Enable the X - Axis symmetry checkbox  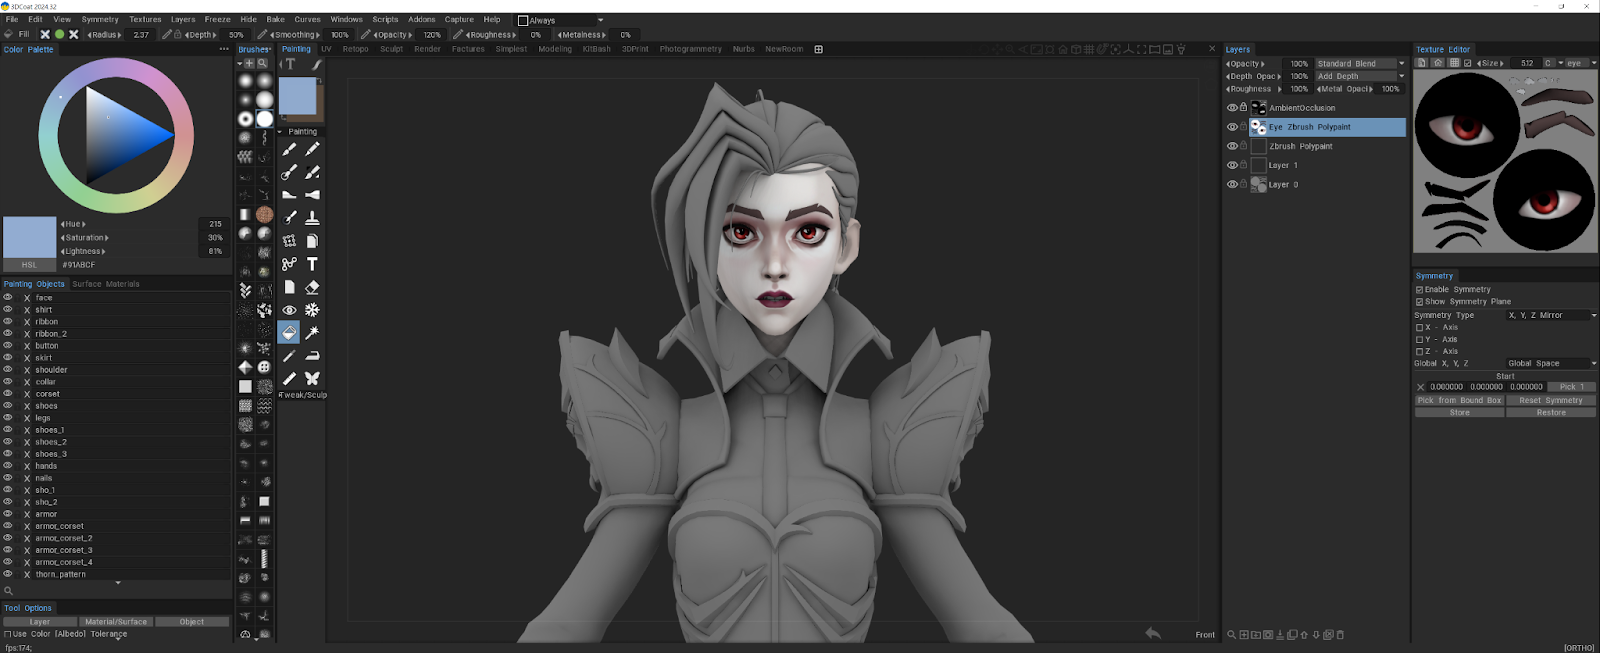(x=1419, y=328)
